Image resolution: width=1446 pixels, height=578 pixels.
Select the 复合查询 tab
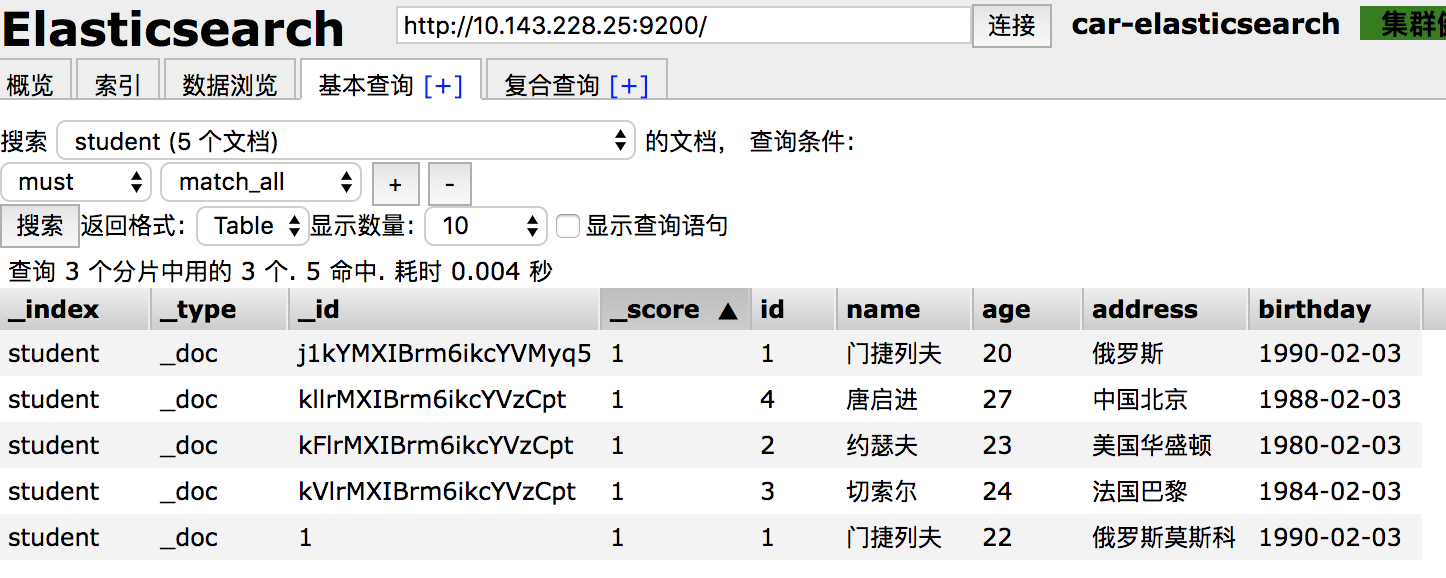click(551, 85)
